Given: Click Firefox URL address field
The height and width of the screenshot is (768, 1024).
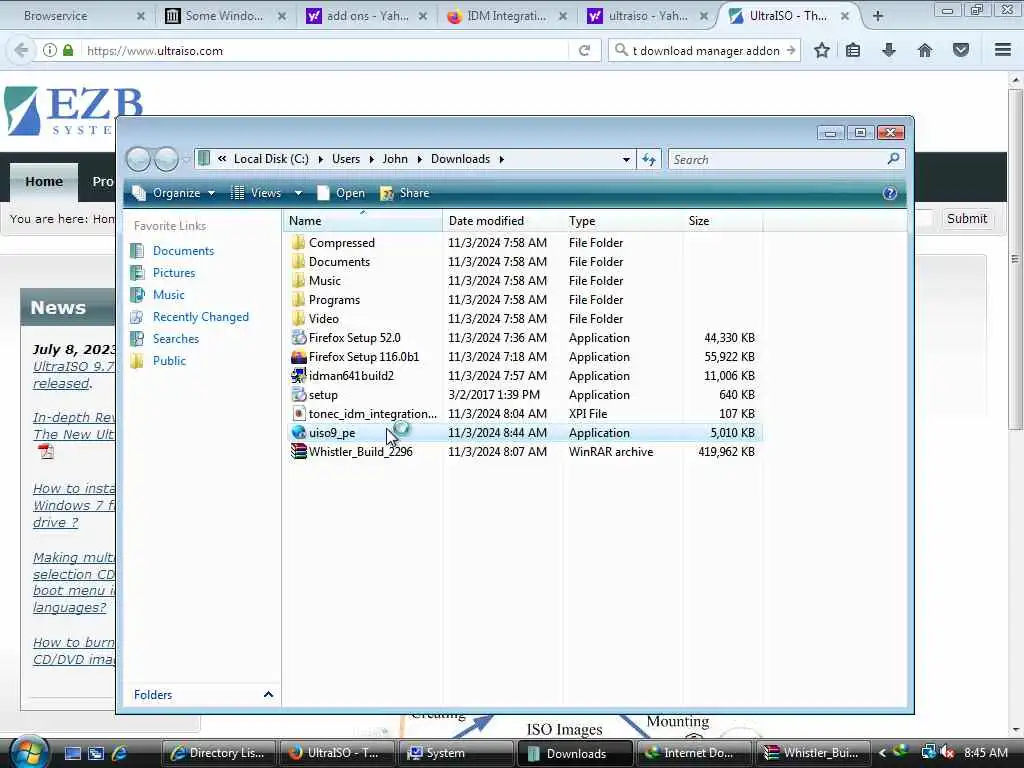Looking at the screenshot, I should click(x=325, y=50).
